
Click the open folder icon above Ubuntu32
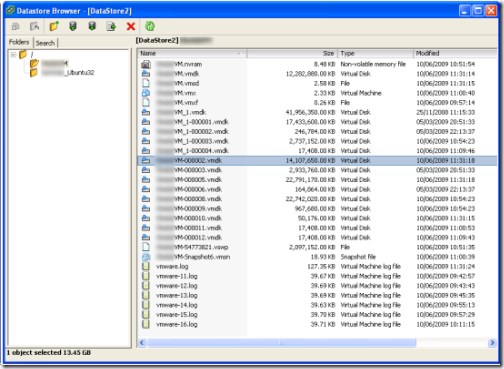(34, 63)
